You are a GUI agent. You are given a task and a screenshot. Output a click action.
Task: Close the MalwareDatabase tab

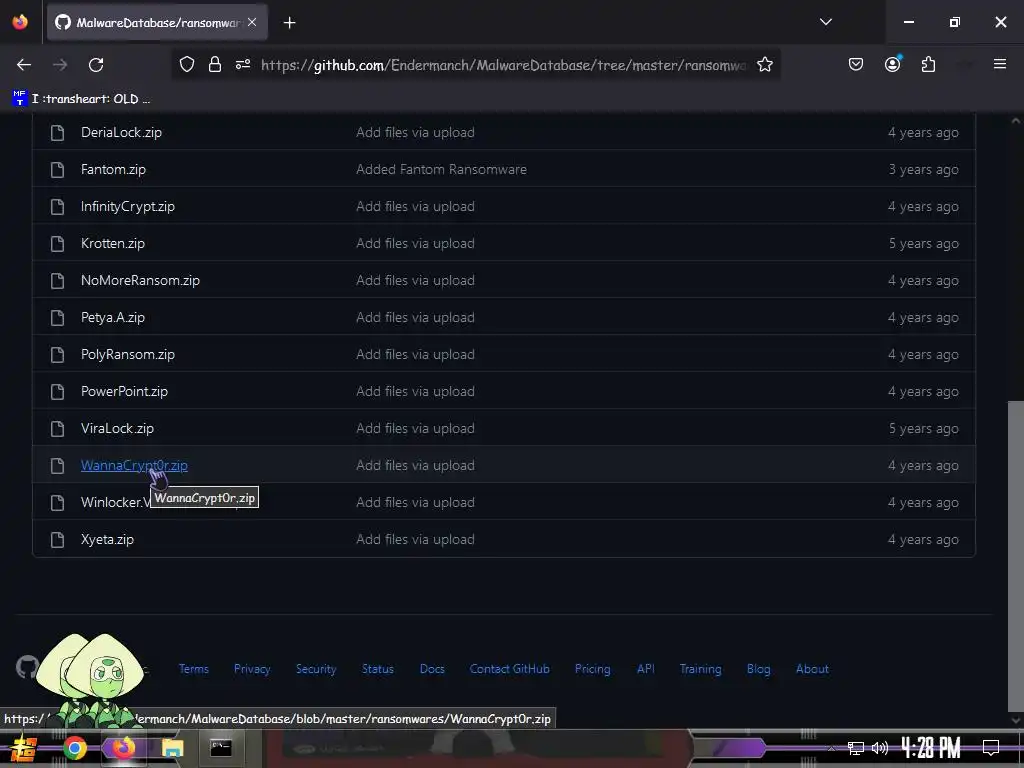tap(252, 22)
